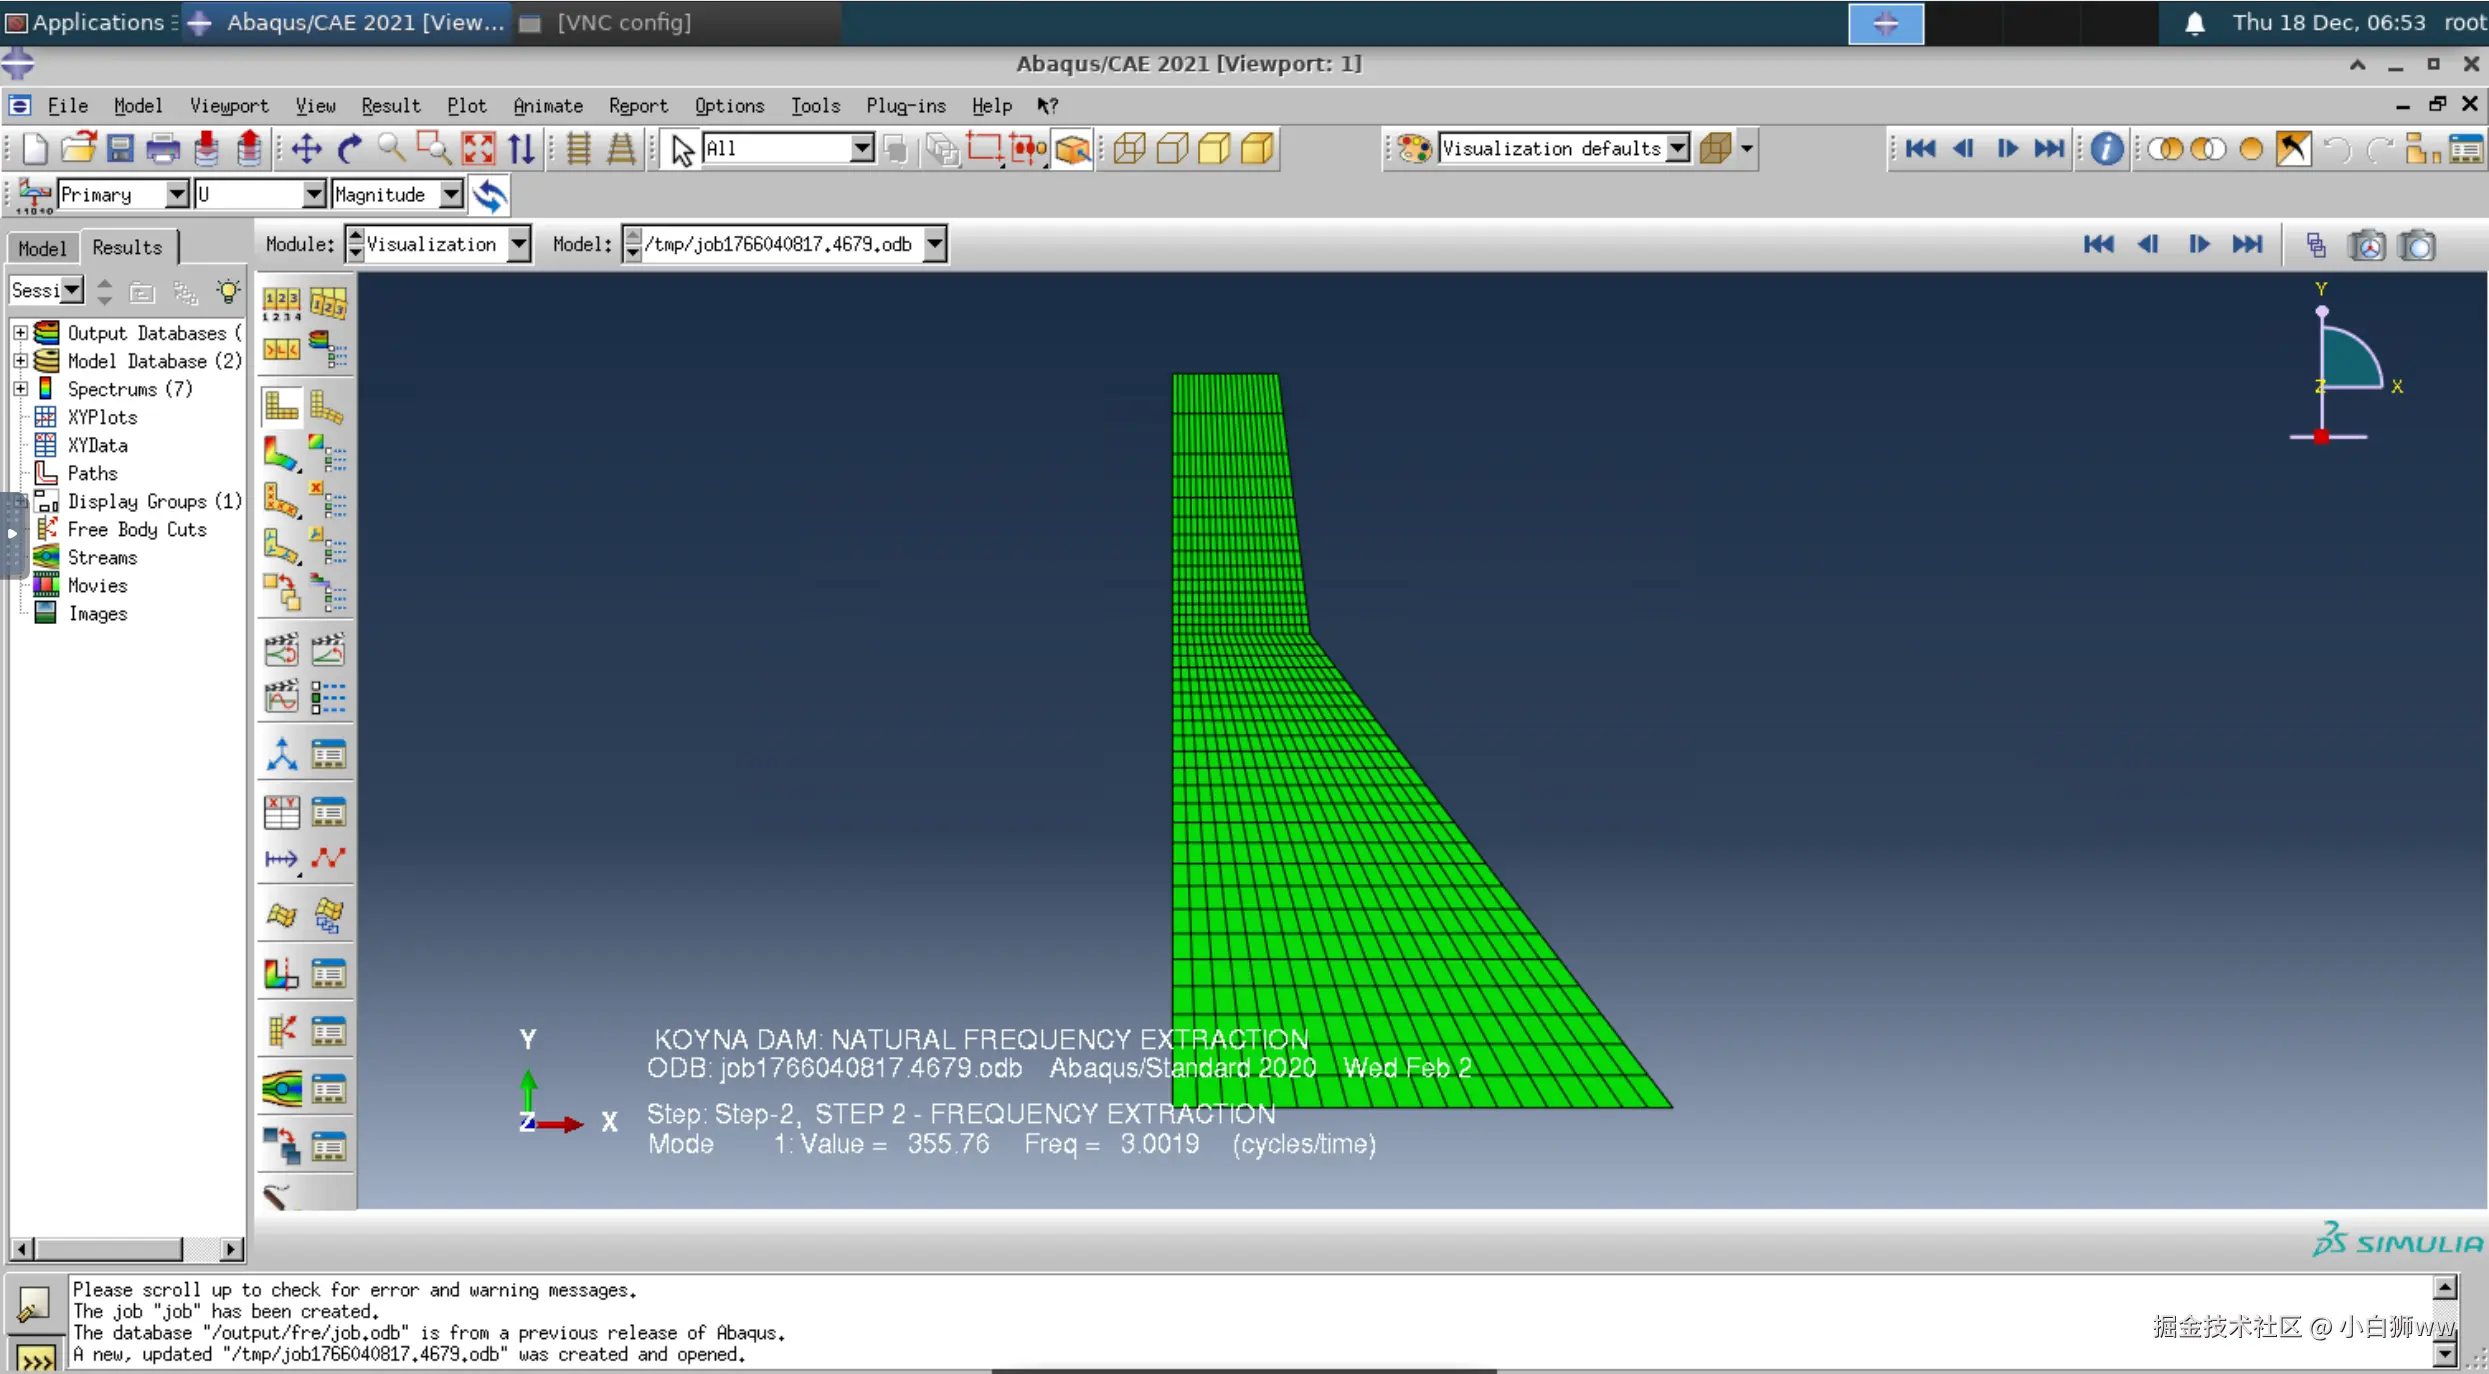Expand the Output Databases tree node
Screen dimensions: 2489x1374
pyautogui.click(x=20, y=333)
